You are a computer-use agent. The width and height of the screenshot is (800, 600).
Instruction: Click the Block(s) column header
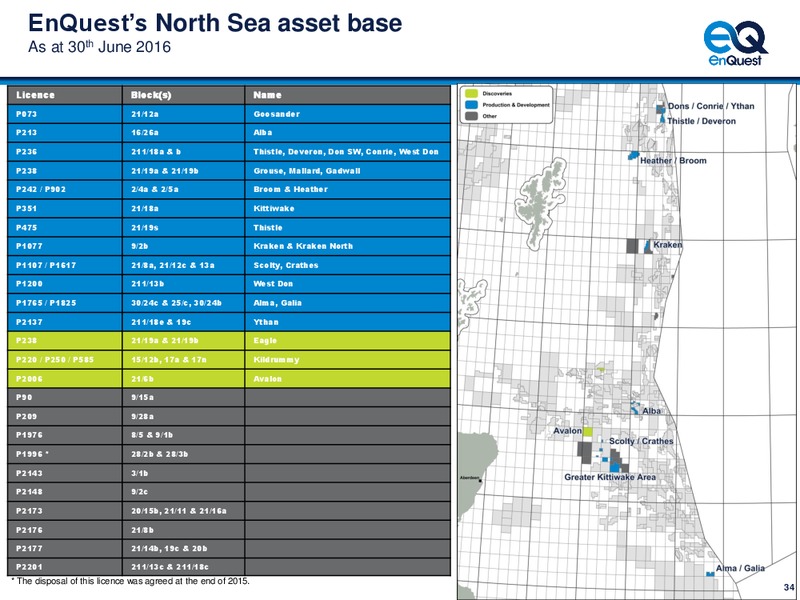(184, 95)
